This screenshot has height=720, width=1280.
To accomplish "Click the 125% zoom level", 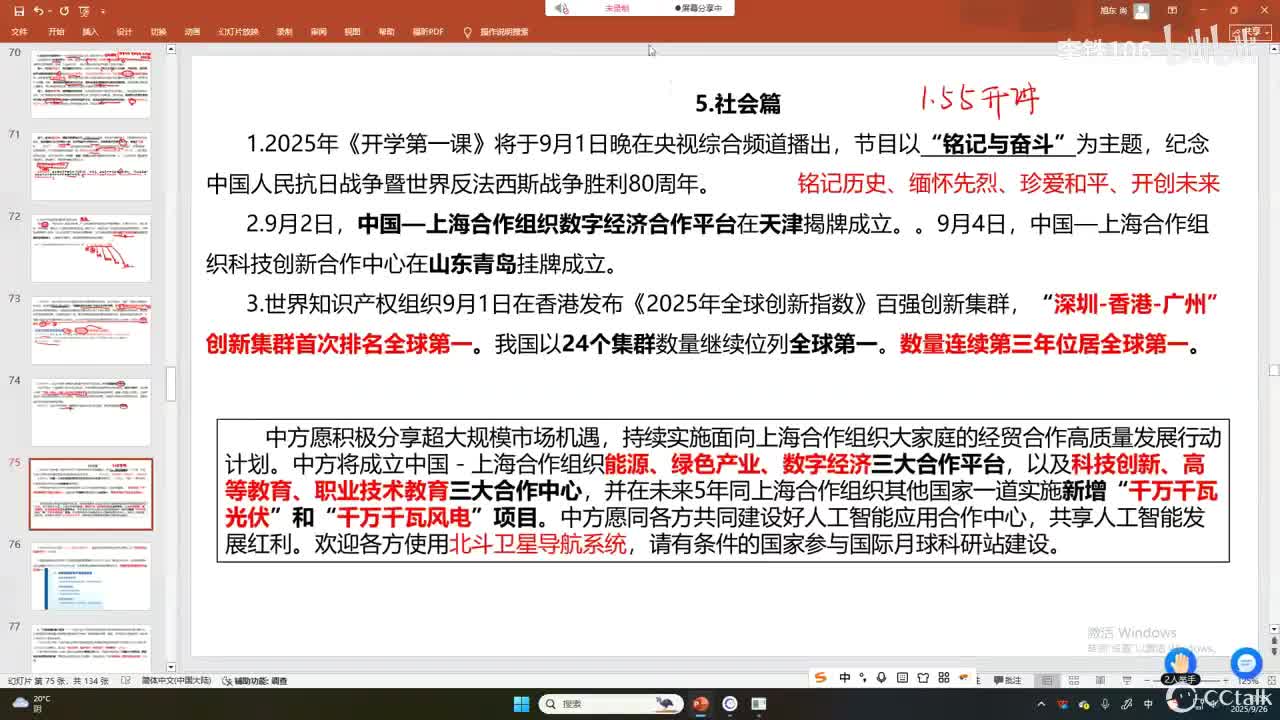I will click(x=1249, y=681).
